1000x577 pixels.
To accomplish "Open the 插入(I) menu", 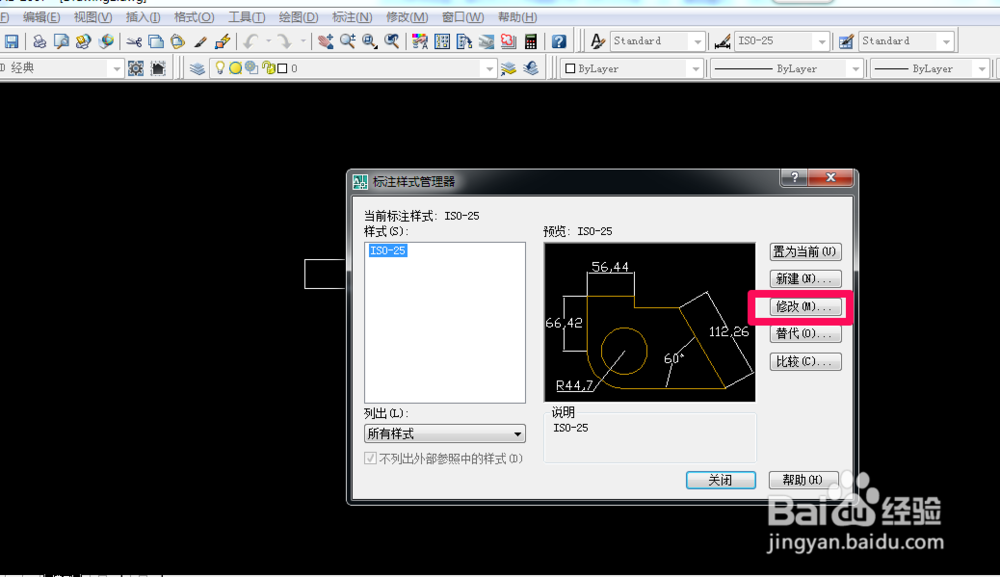I will point(143,17).
